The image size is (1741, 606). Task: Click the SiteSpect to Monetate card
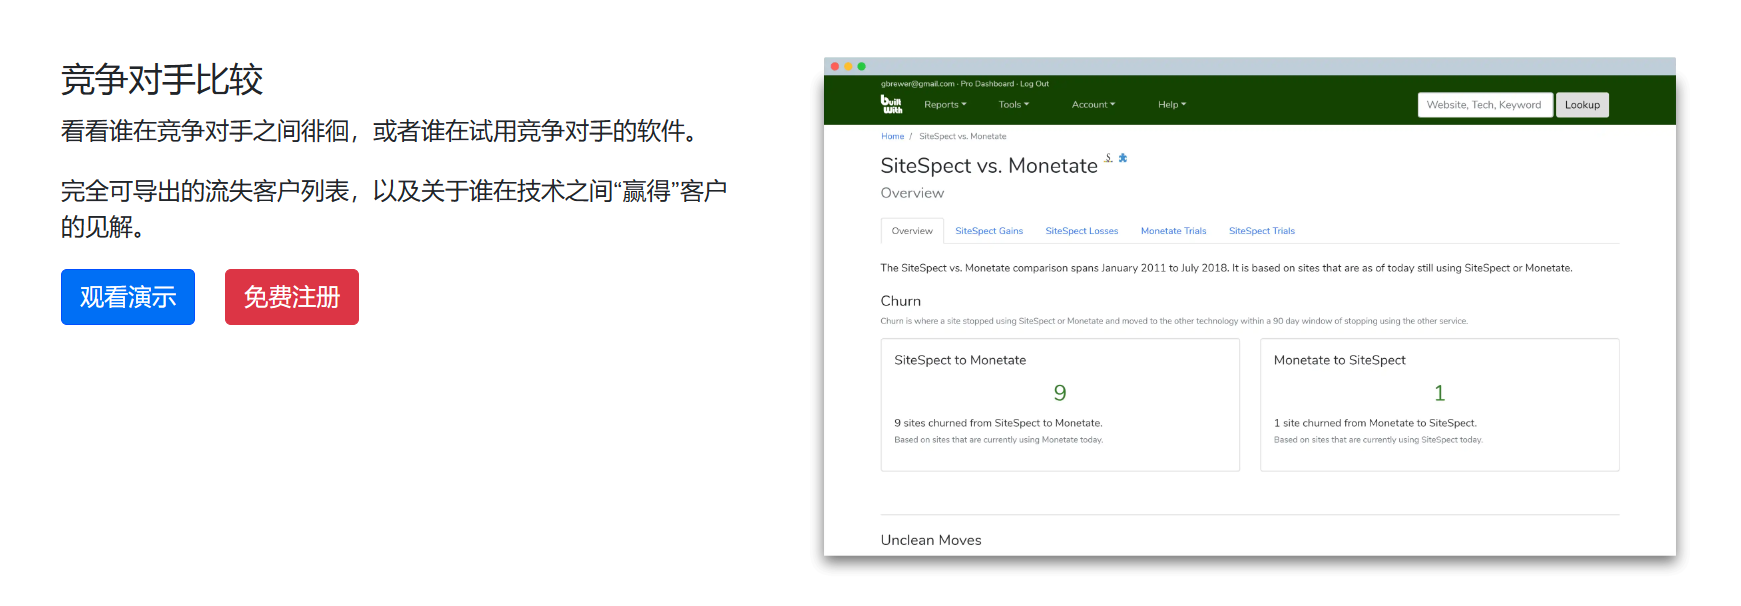pyautogui.click(x=1060, y=405)
